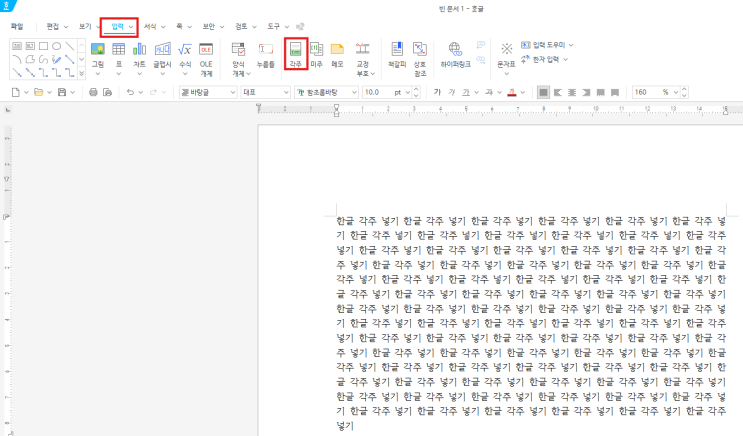Toggle italic 가 formatting

[452, 92]
